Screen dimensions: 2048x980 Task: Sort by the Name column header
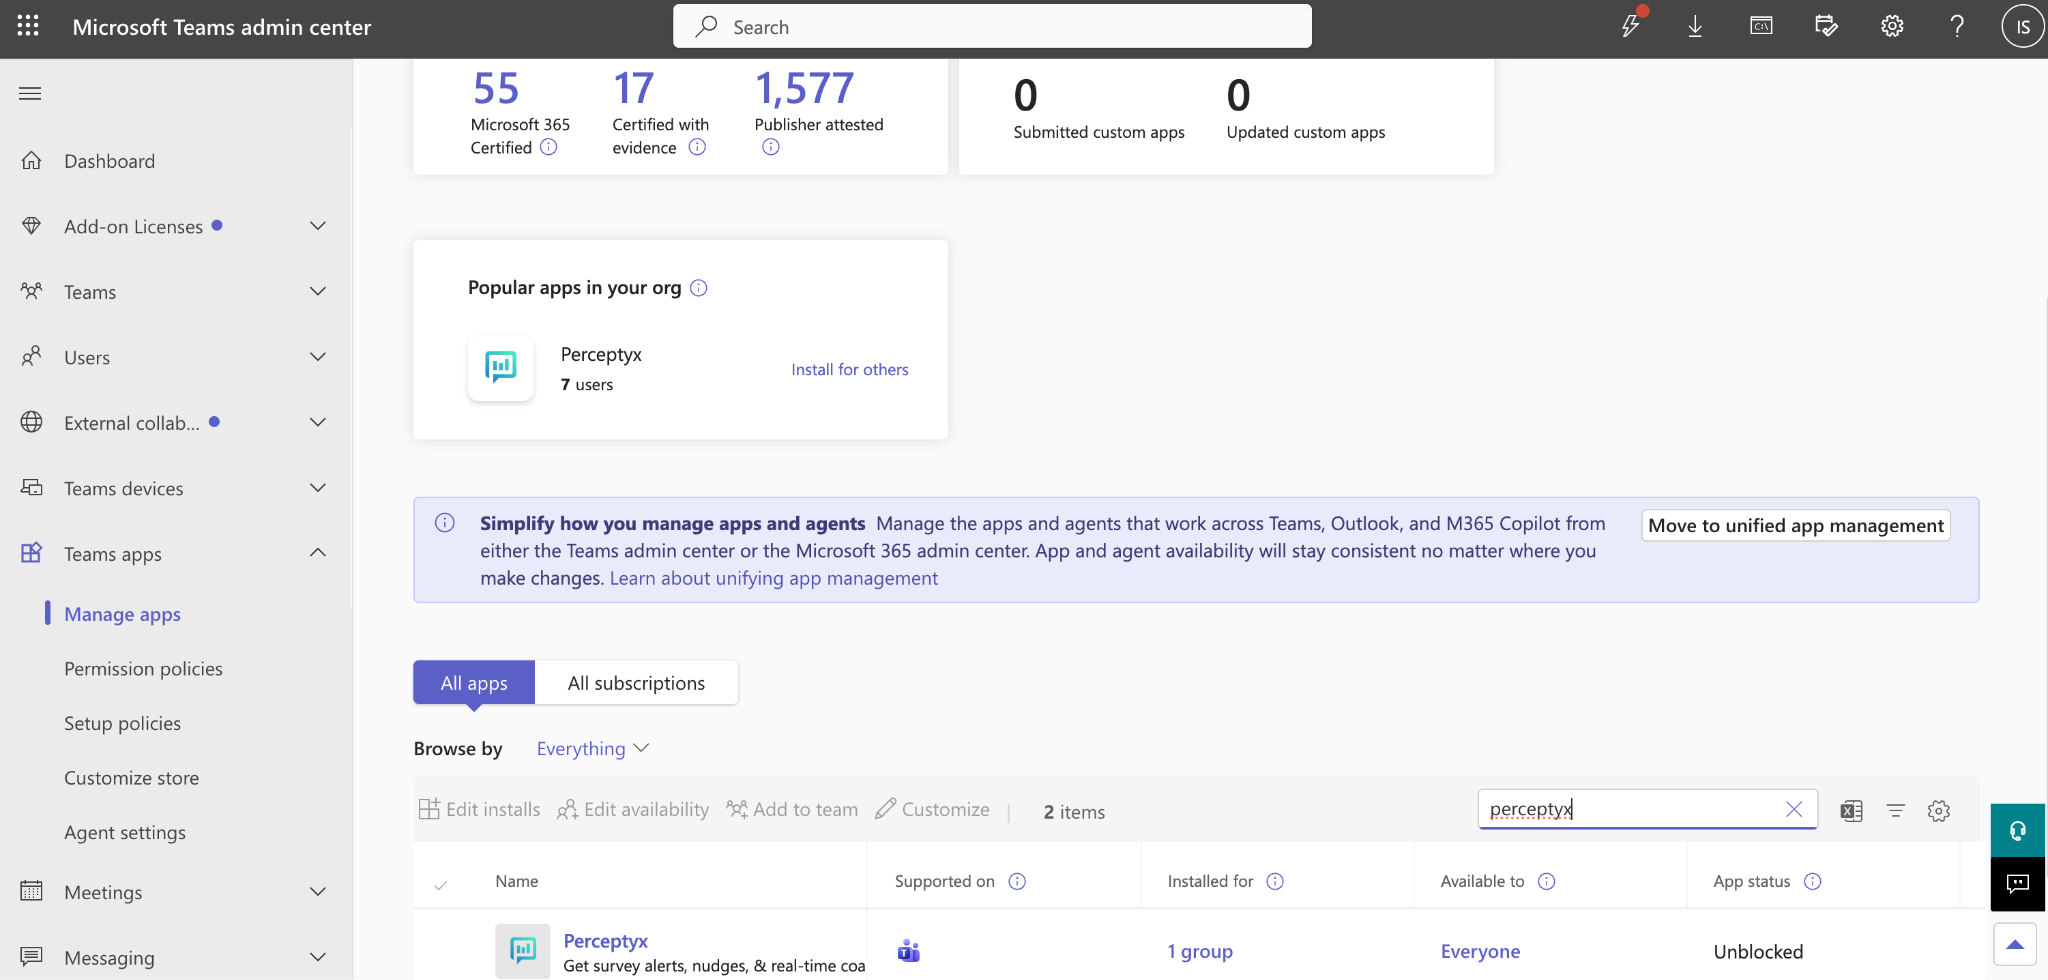517,881
